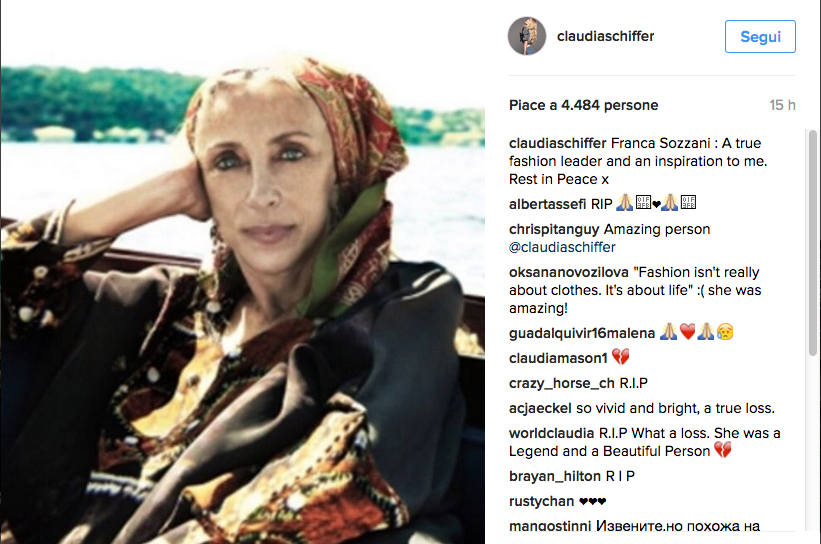The image size is (821, 544).
Task: Open oksananovozilova commenter profile
Action: pos(569,272)
